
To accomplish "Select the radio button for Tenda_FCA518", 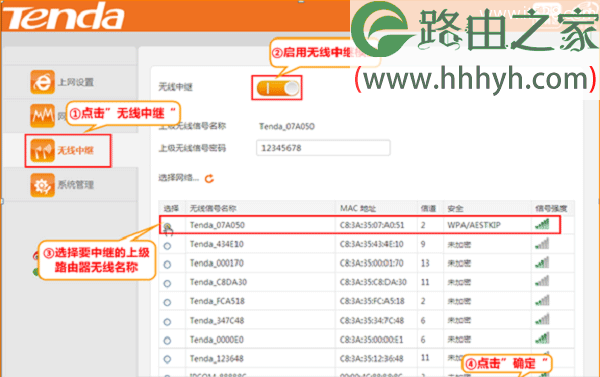I will (167, 302).
